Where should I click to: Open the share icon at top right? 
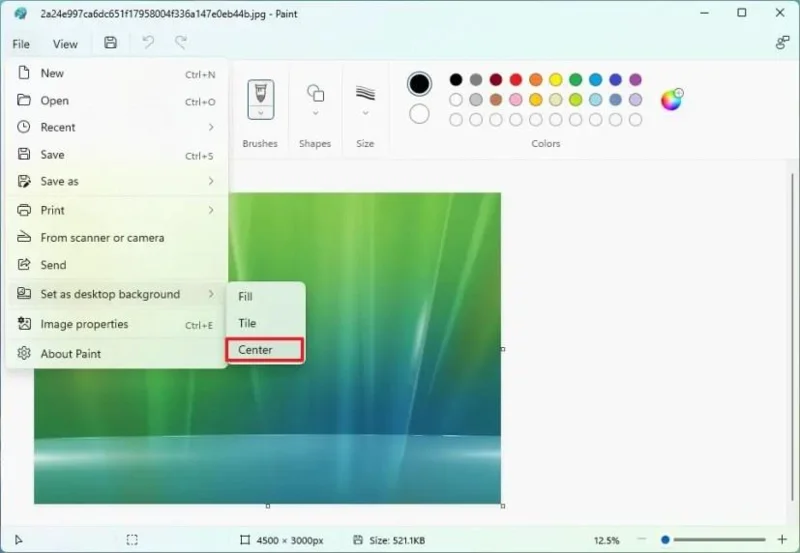pyautogui.click(x=782, y=43)
